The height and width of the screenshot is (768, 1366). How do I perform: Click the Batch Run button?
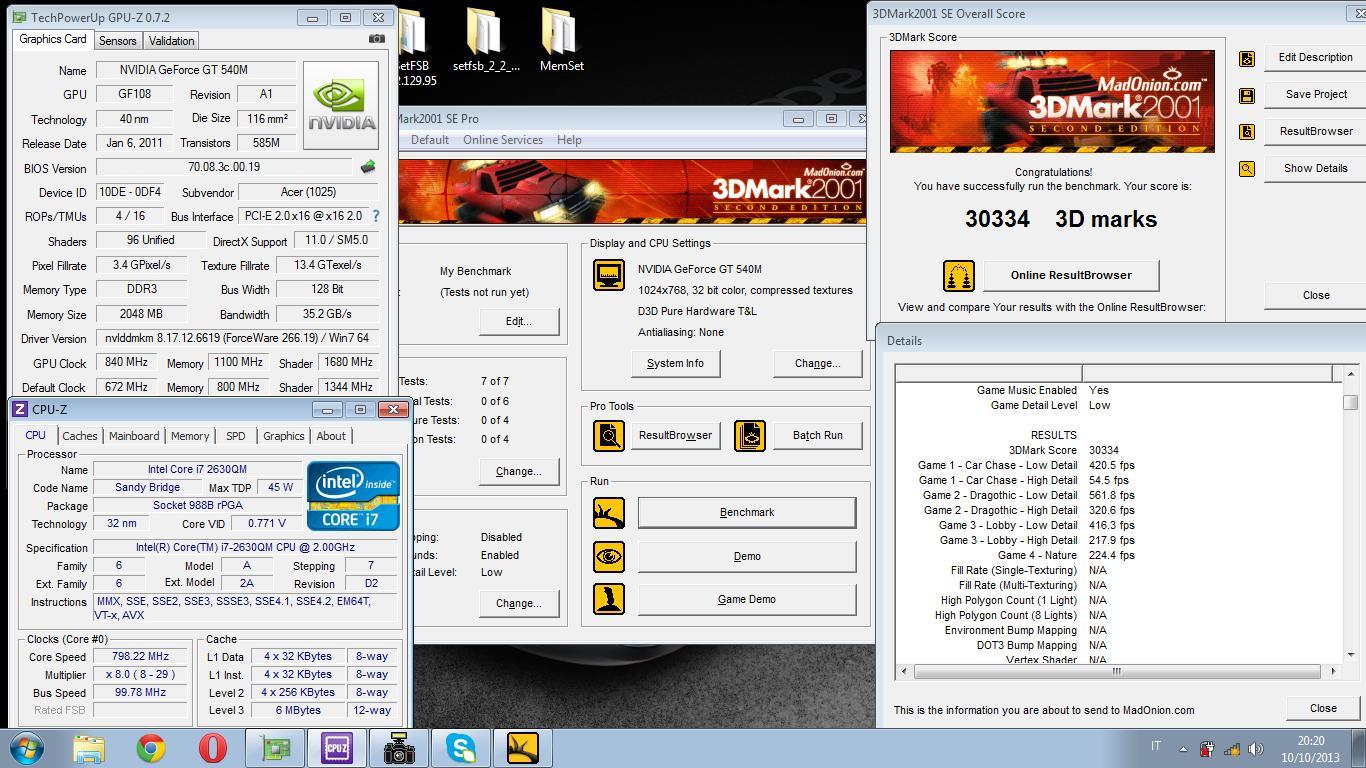tap(817, 435)
